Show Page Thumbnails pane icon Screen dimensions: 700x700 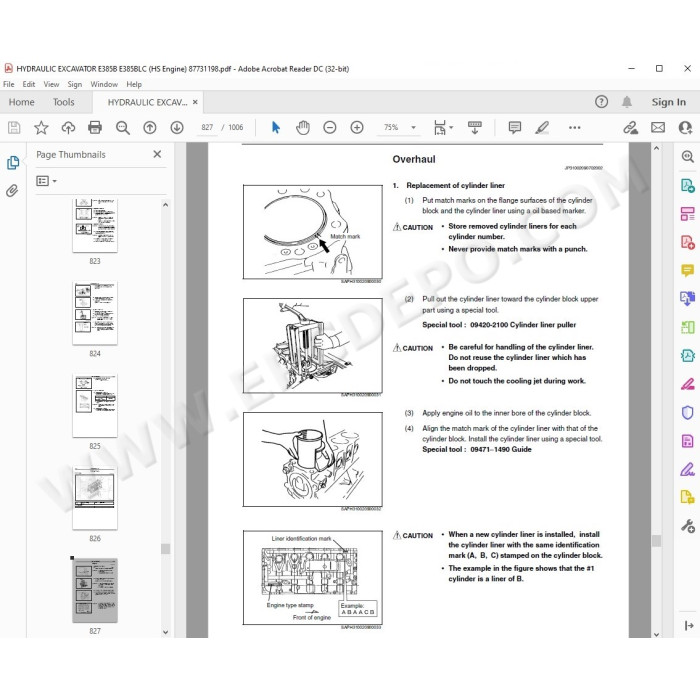13,162
